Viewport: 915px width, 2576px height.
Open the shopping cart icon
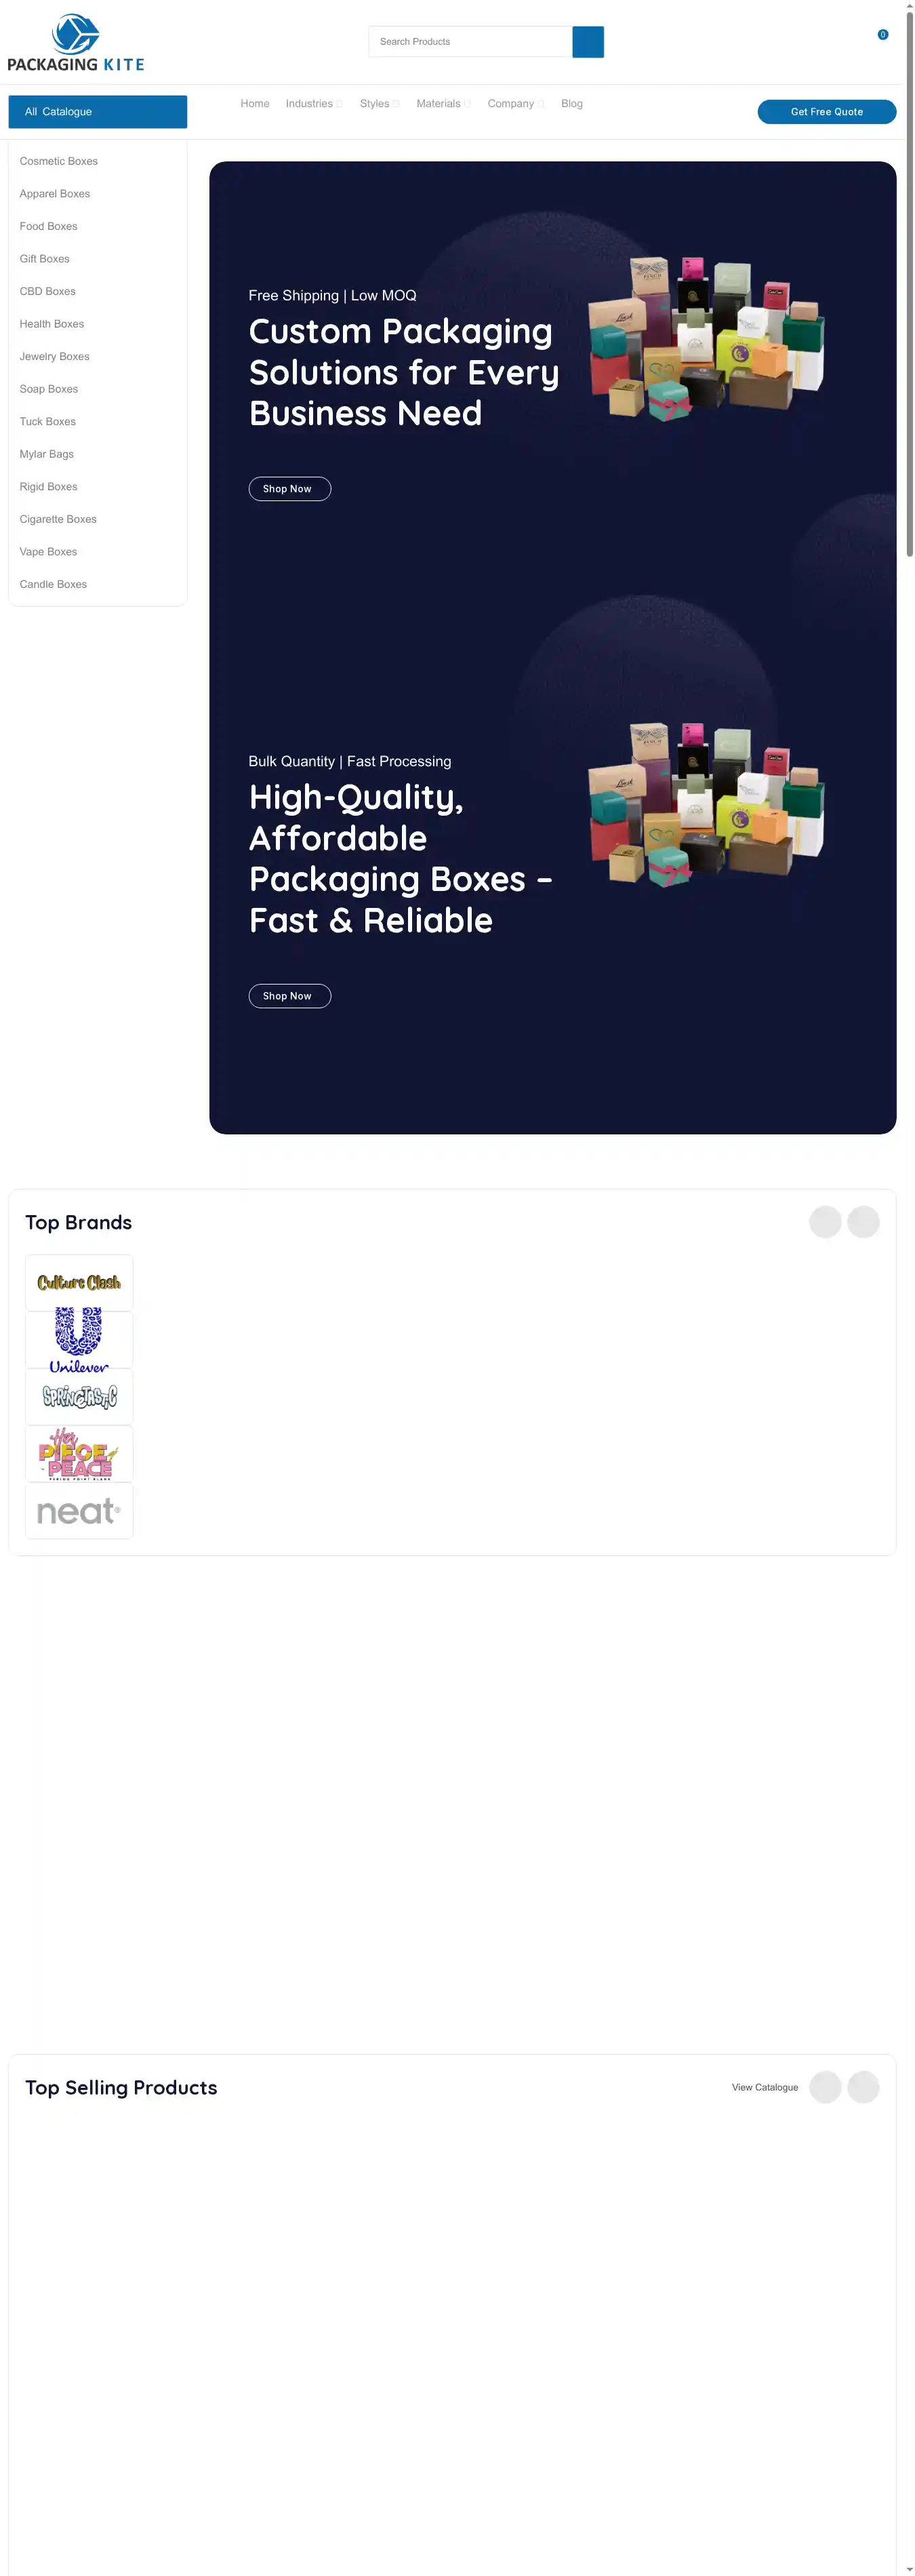[x=882, y=35]
